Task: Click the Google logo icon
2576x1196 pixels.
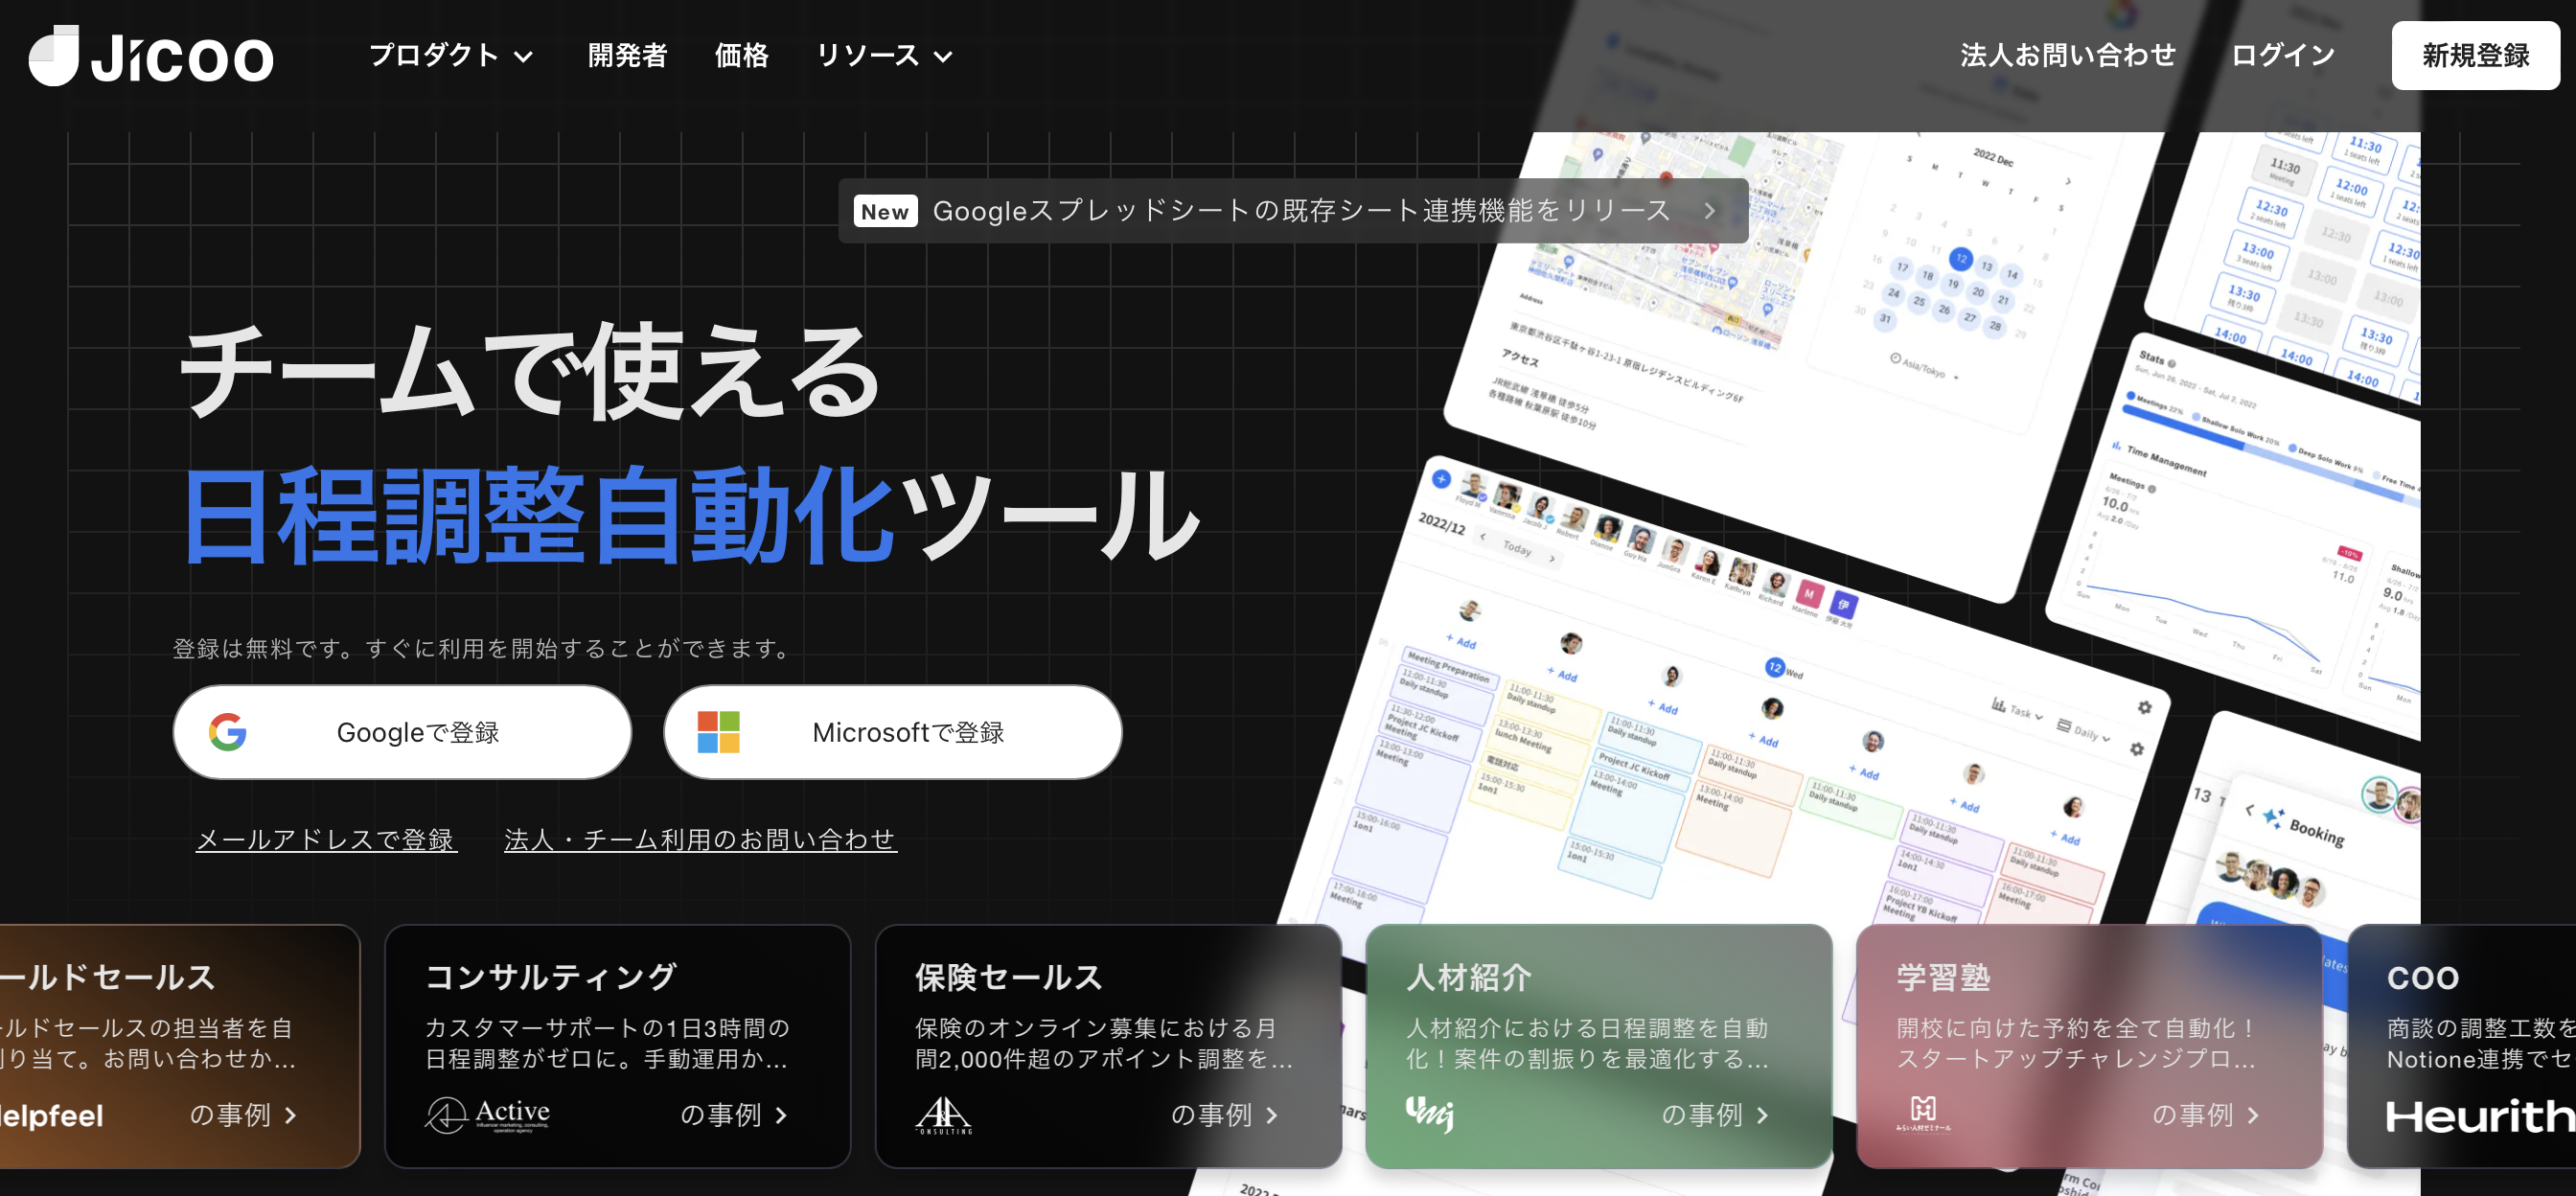Action: [x=228, y=732]
